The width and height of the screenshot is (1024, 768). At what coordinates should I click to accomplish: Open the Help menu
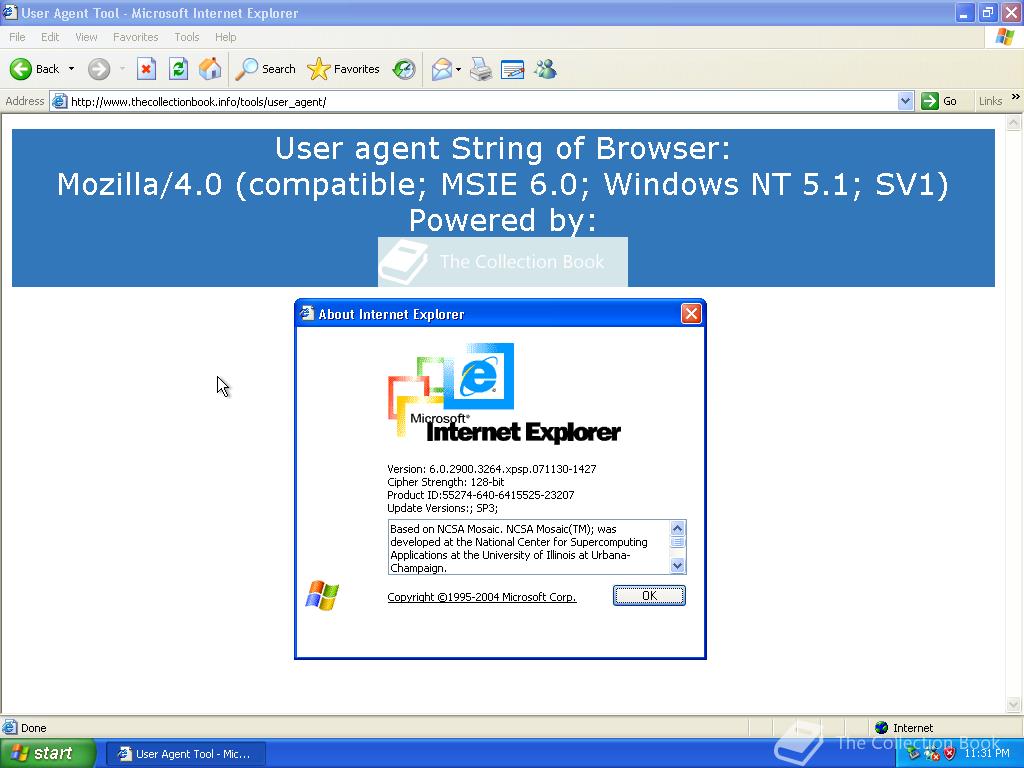tap(225, 37)
